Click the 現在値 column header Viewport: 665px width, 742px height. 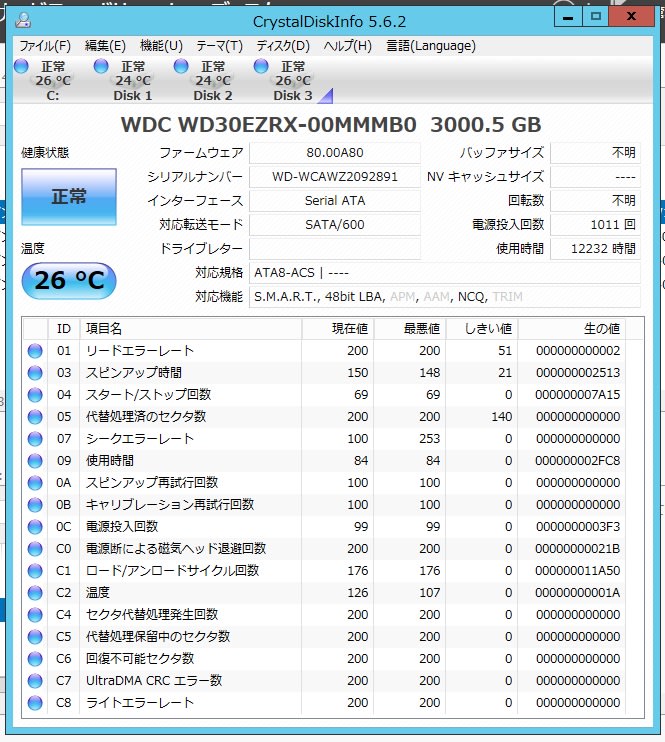pyautogui.click(x=338, y=329)
